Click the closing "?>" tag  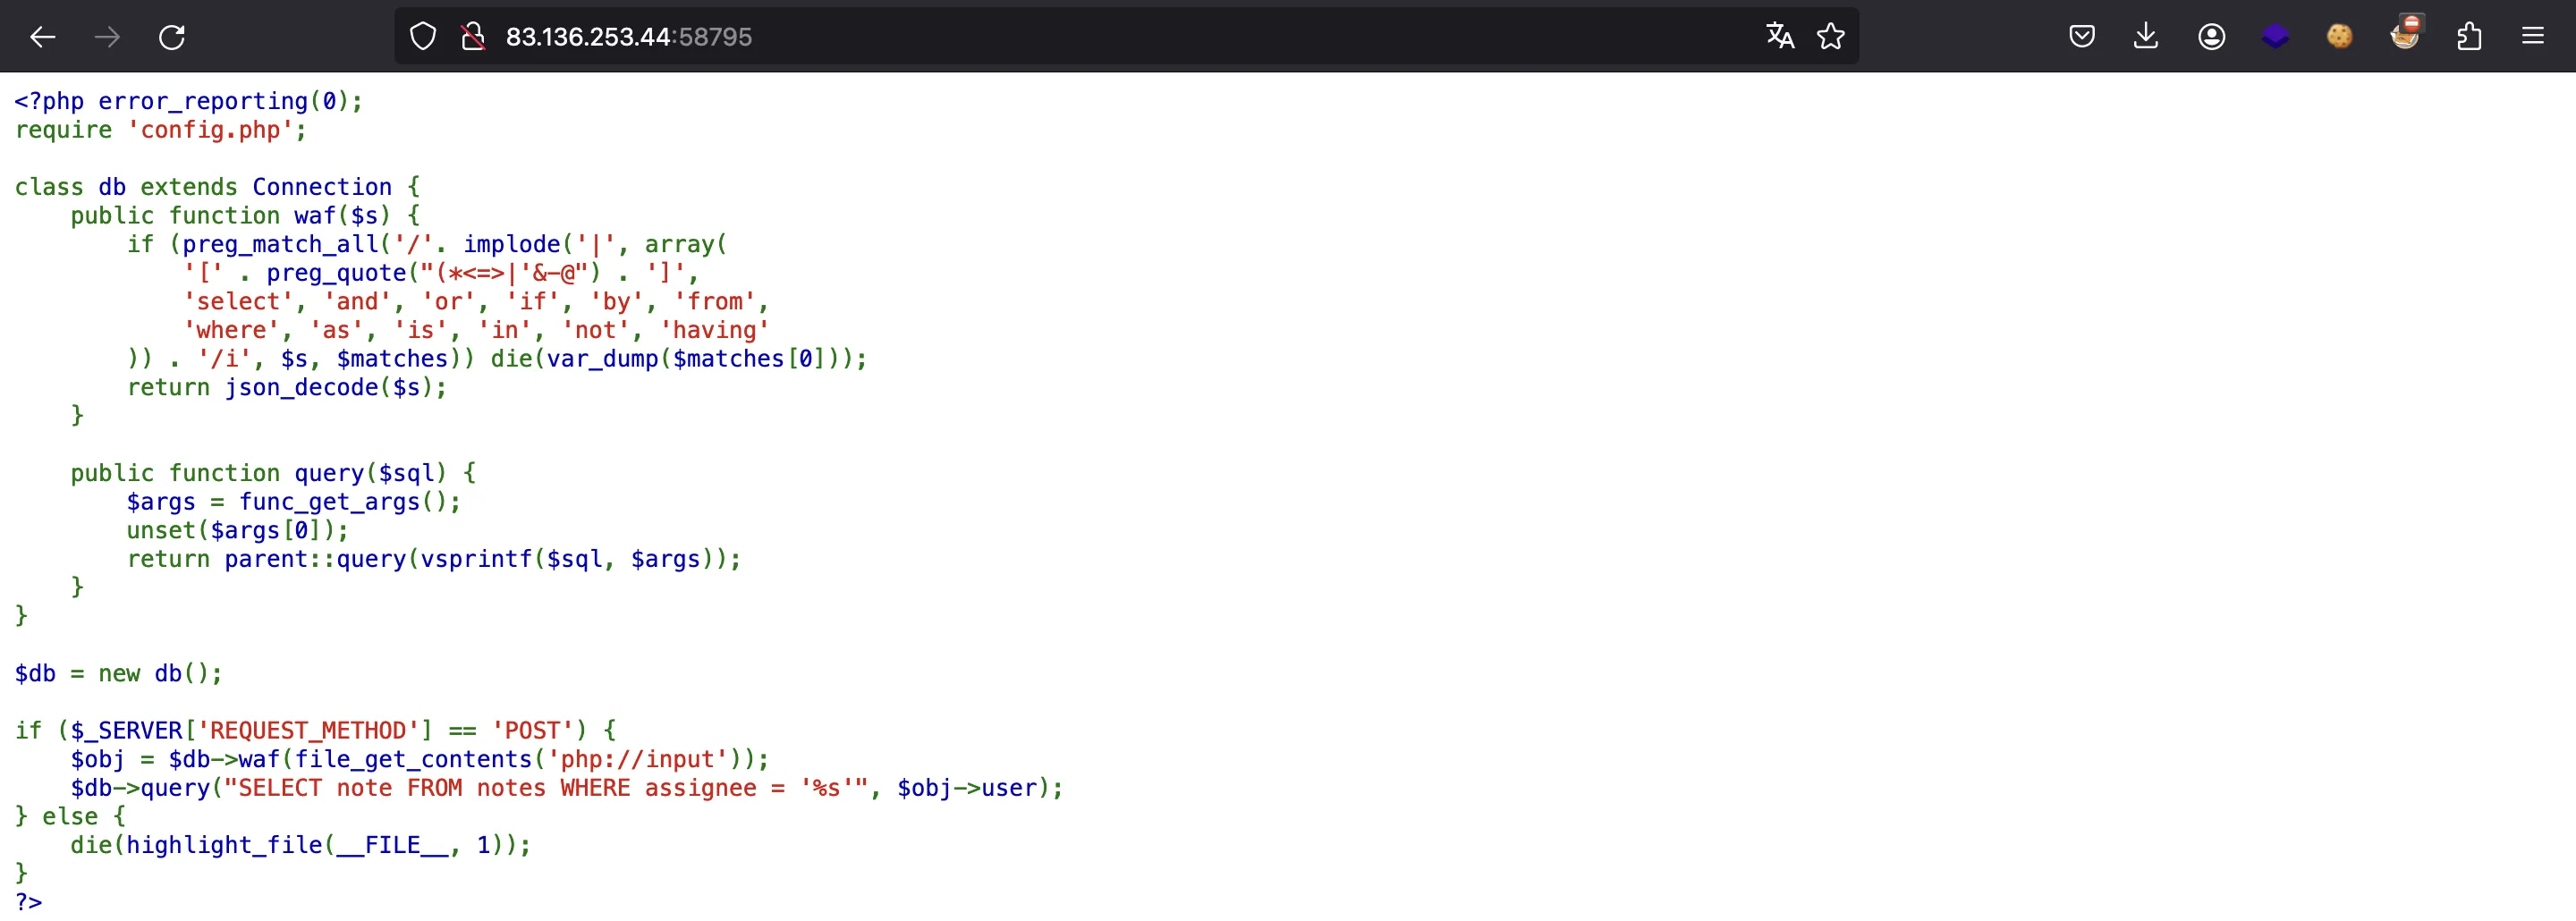point(28,903)
